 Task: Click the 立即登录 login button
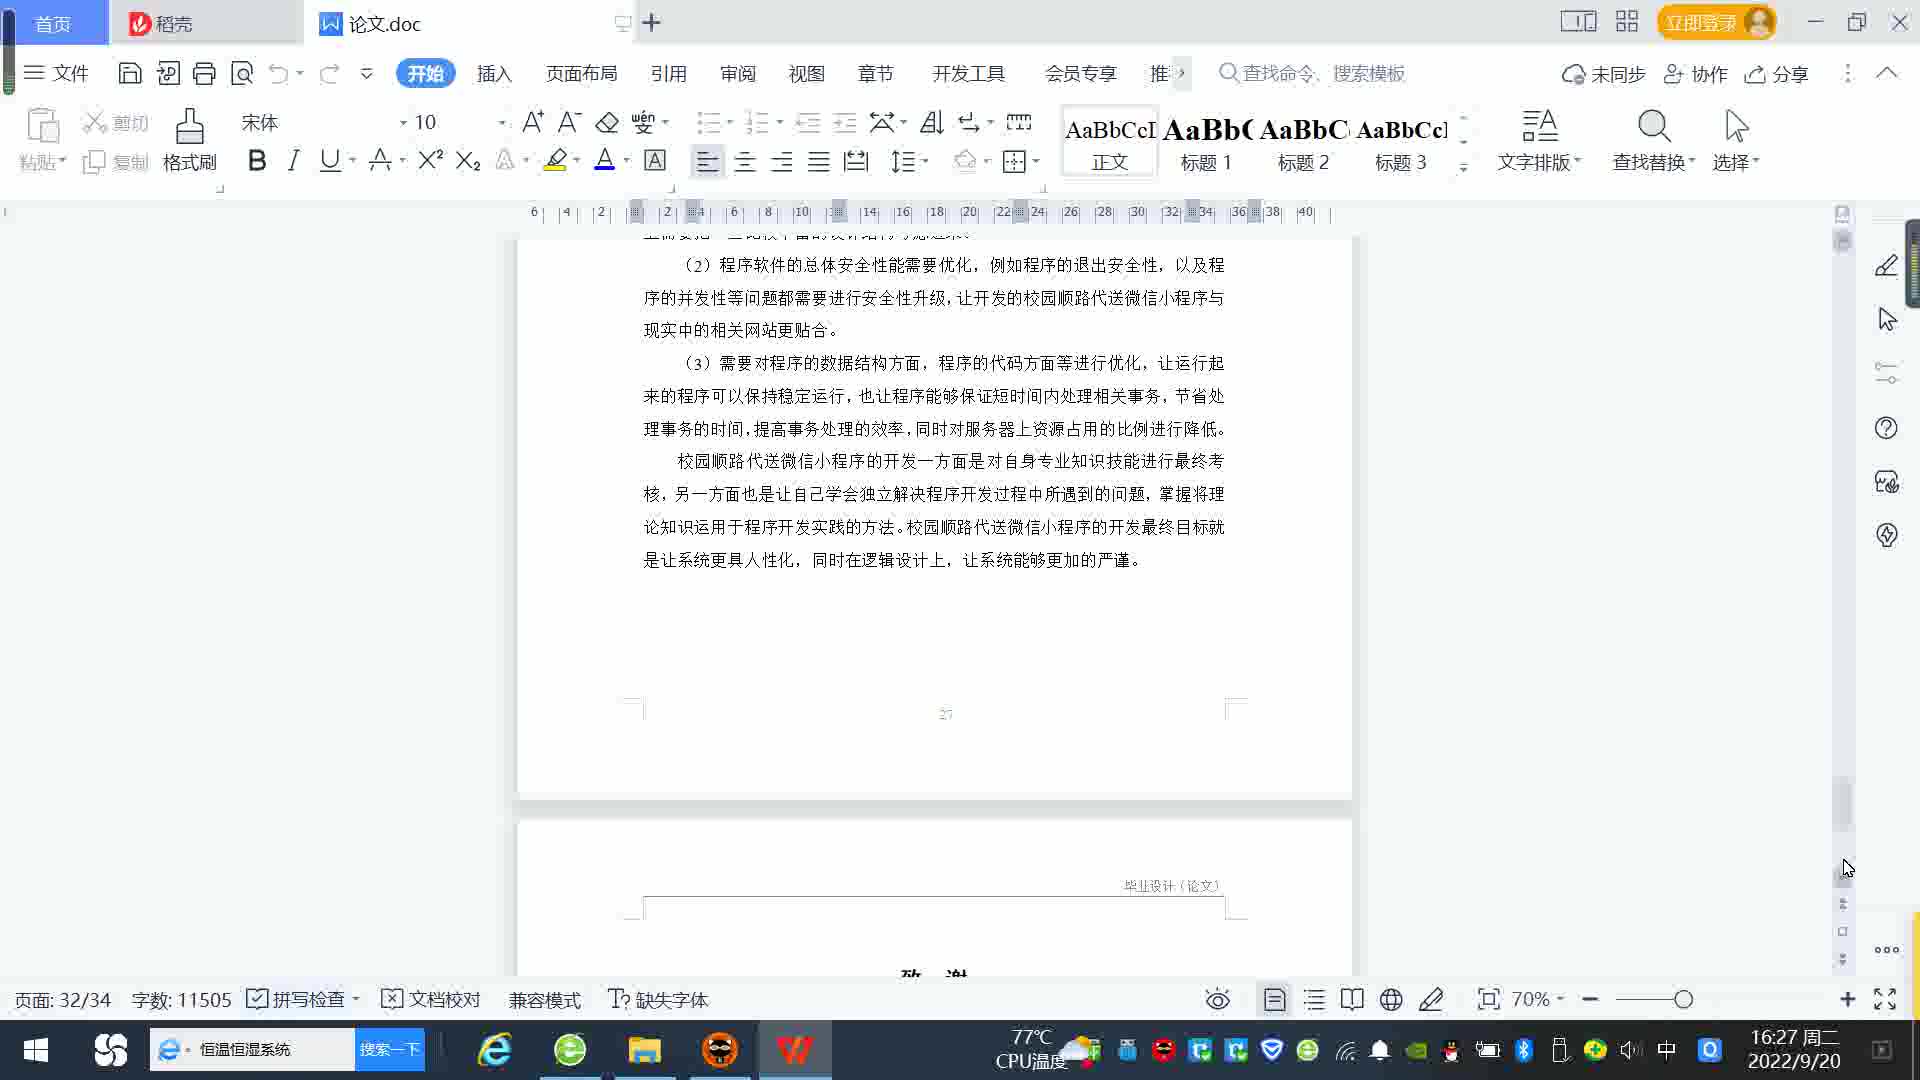point(1700,22)
